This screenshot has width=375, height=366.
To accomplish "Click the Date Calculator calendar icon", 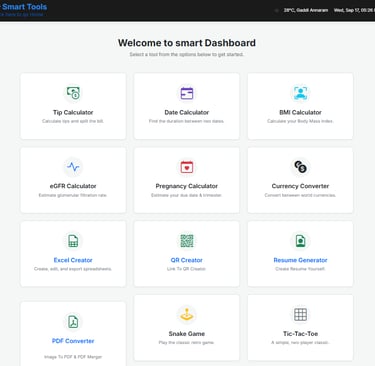I will pyautogui.click(x=187, y=93).
